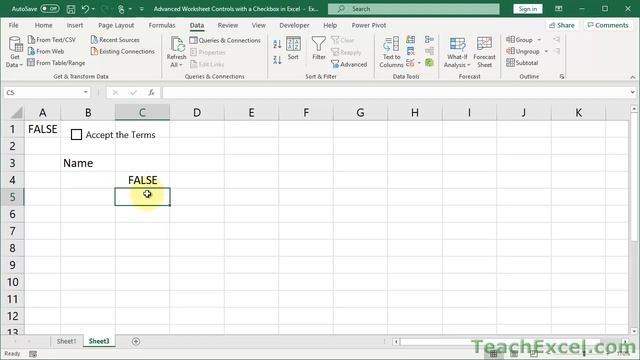Check the Accept the Terms checkbox
This screenshot has width=640, height=360.
point(76,135)
